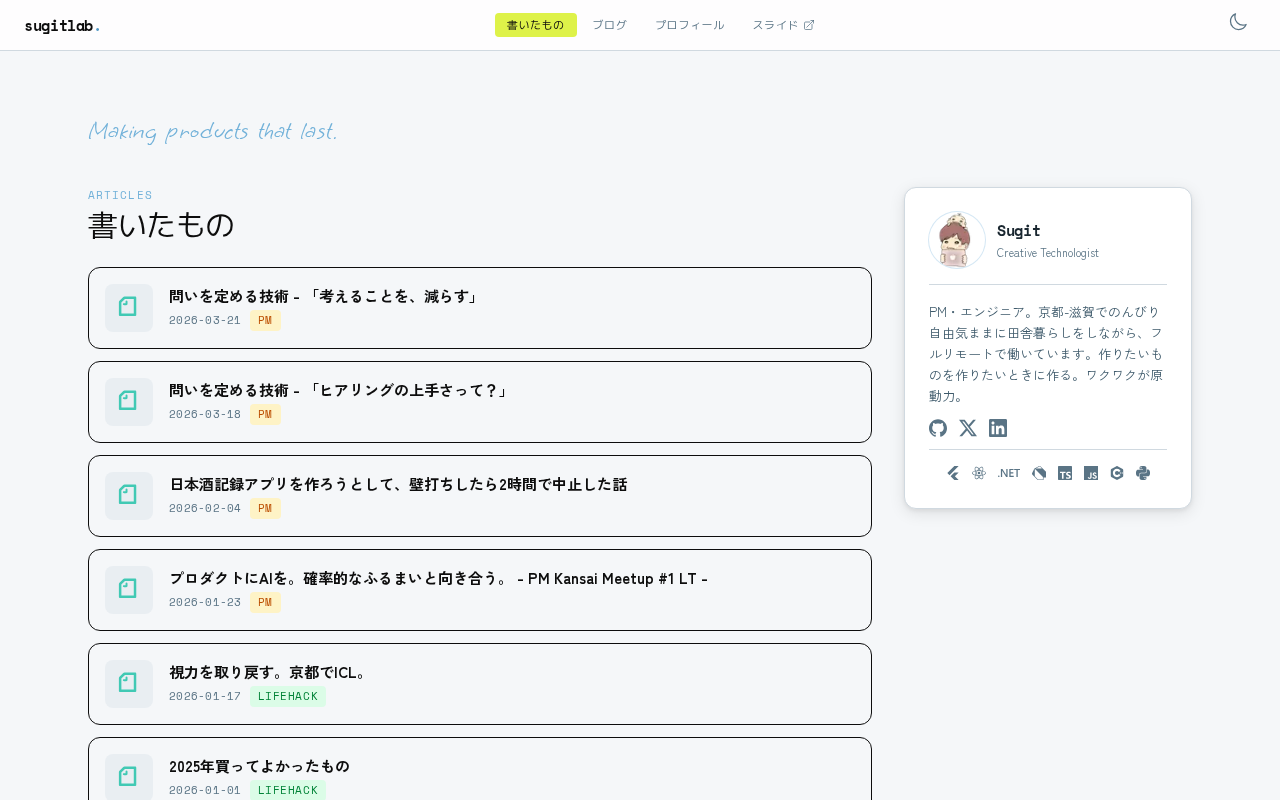Click the document icon for 「考えることを、減らす」 article
This screenshot has width=1280, height=800.
coord(129,308)
